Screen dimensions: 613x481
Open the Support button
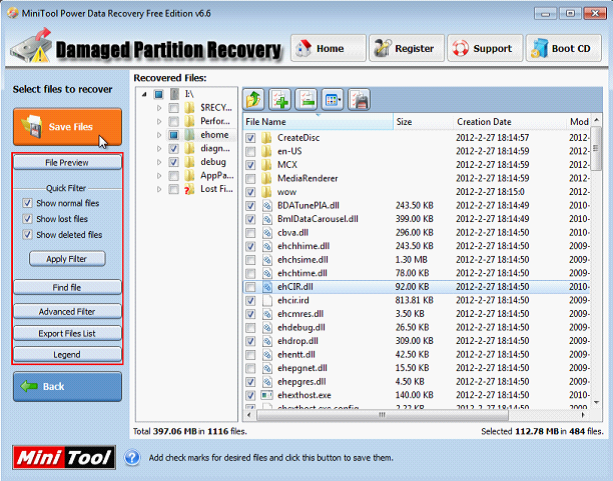click(x=485, y=48)
